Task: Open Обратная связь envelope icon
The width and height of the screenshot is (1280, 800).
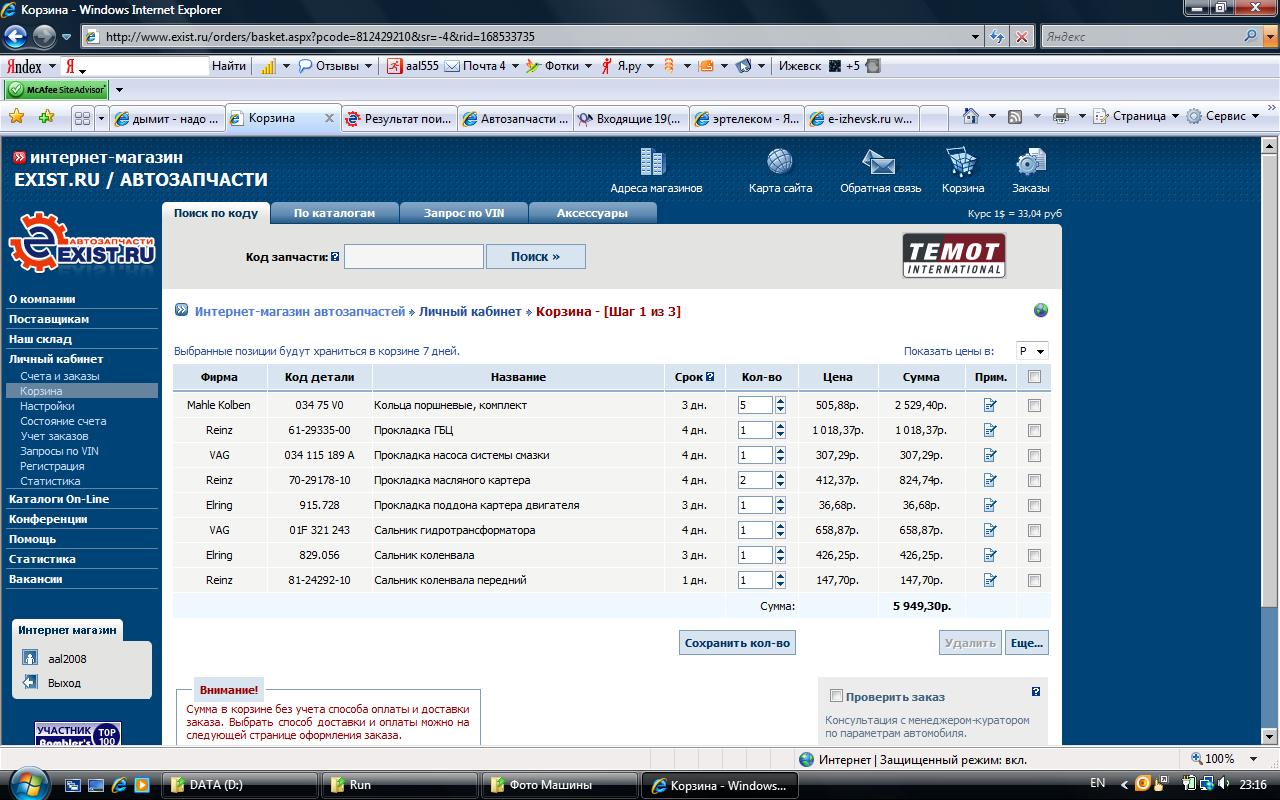Action: coord(879,162)
